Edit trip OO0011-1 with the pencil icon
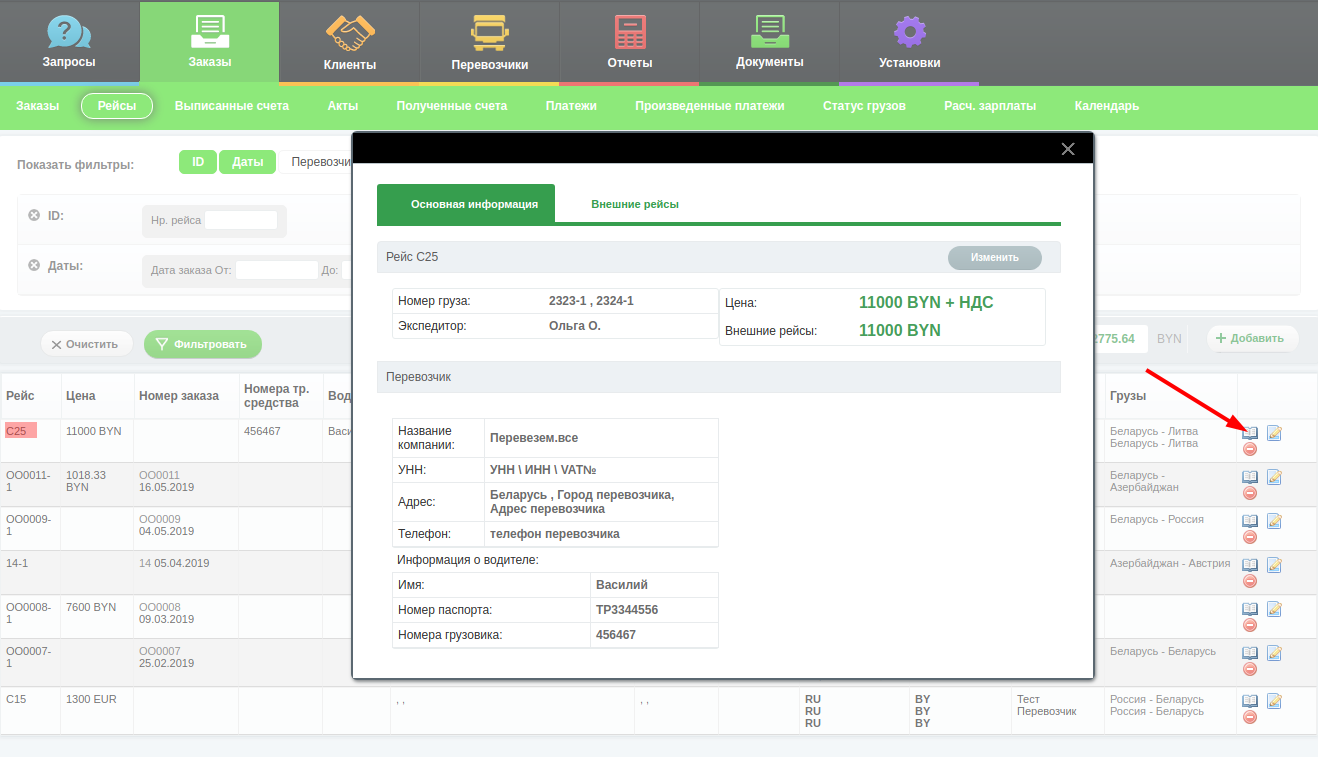 coord(1274,477)
